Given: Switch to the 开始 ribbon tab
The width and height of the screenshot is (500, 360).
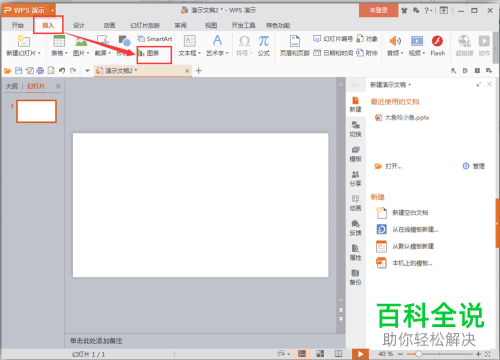Looking at the screenshot, I should click(x=18, y=25).
